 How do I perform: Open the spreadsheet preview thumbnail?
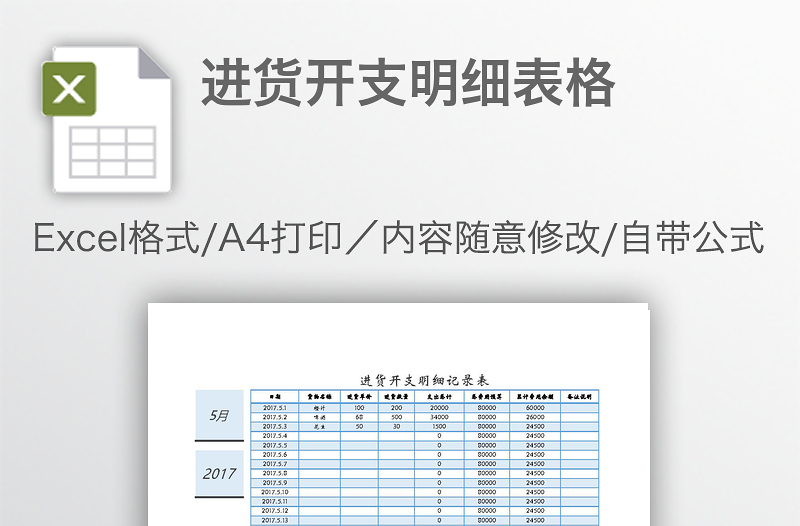pyautogui.click(x=398, y=415)
